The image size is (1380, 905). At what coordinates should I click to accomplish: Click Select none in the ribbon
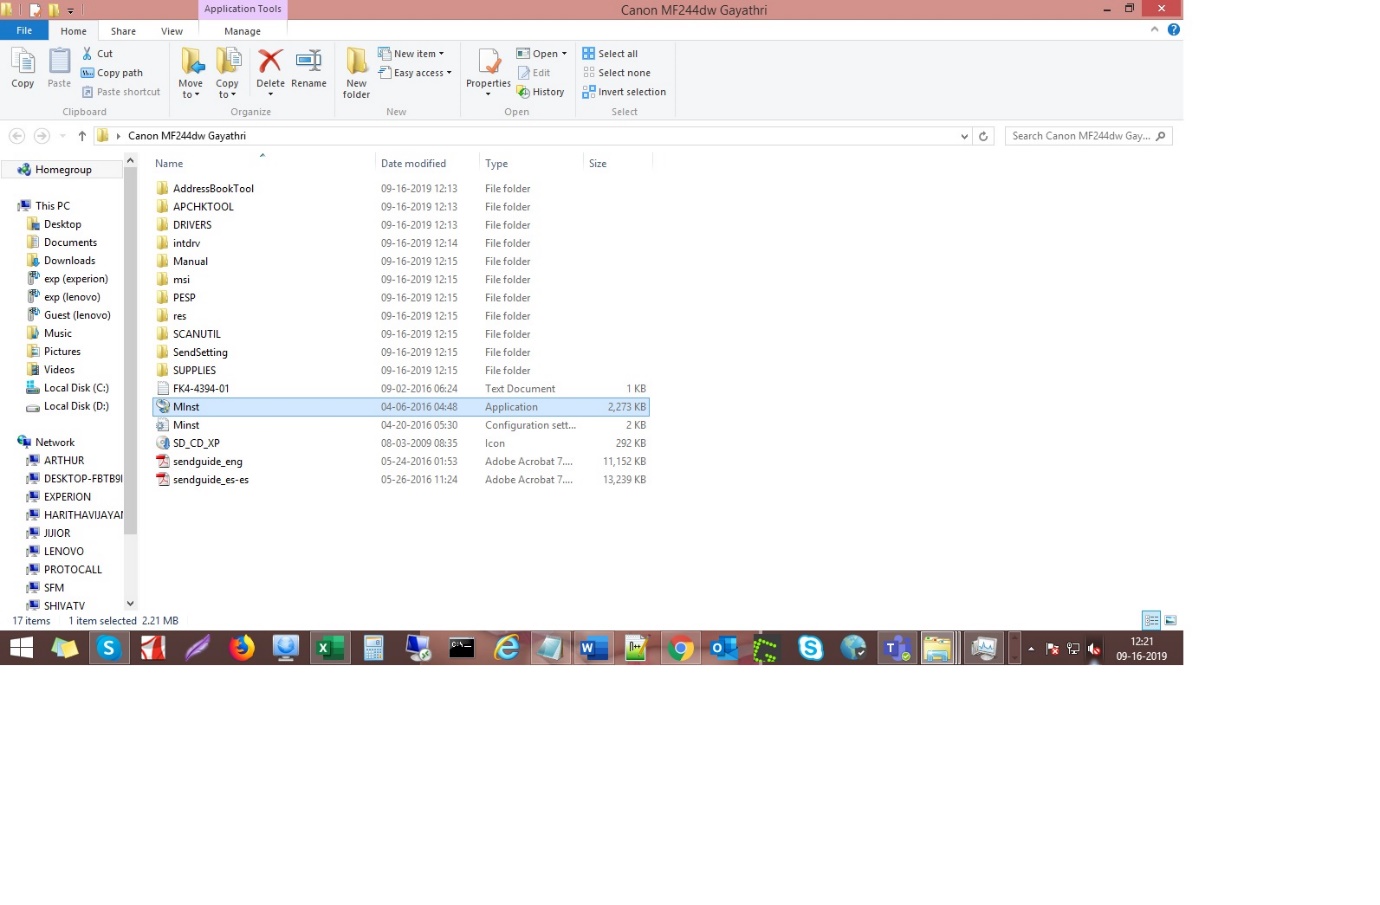[x=616, y=73]
